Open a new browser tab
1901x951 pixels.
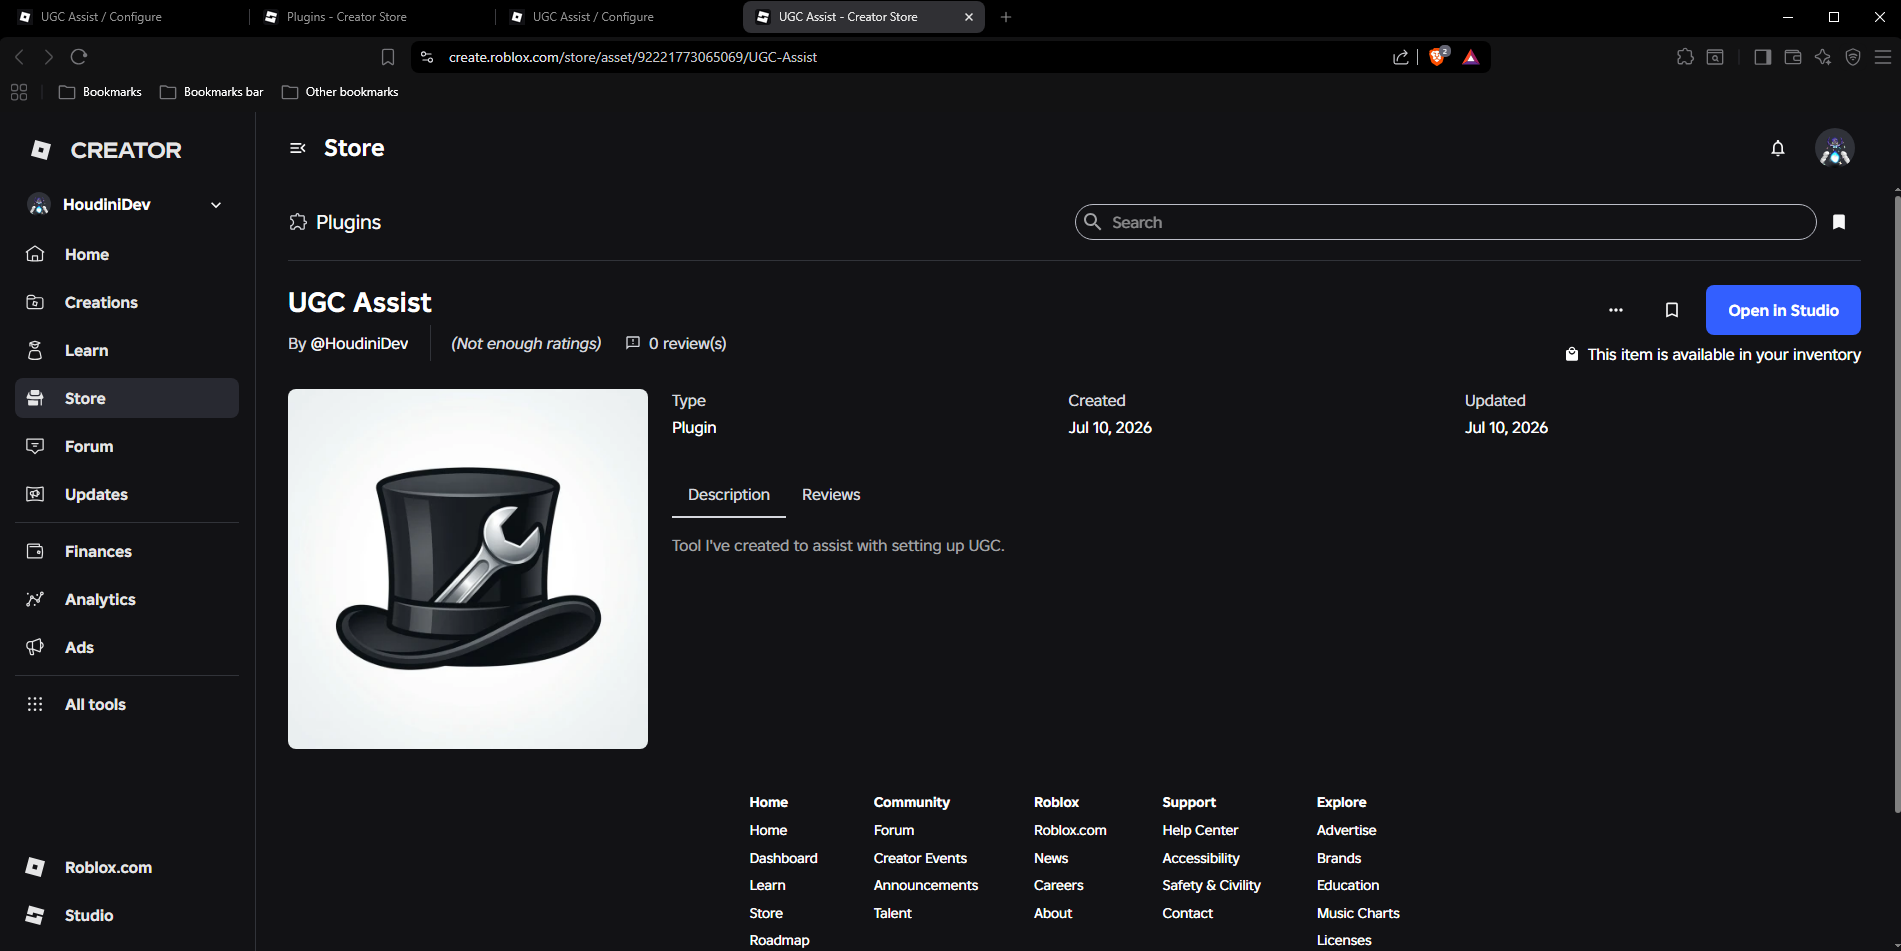tap(1006, 17)
